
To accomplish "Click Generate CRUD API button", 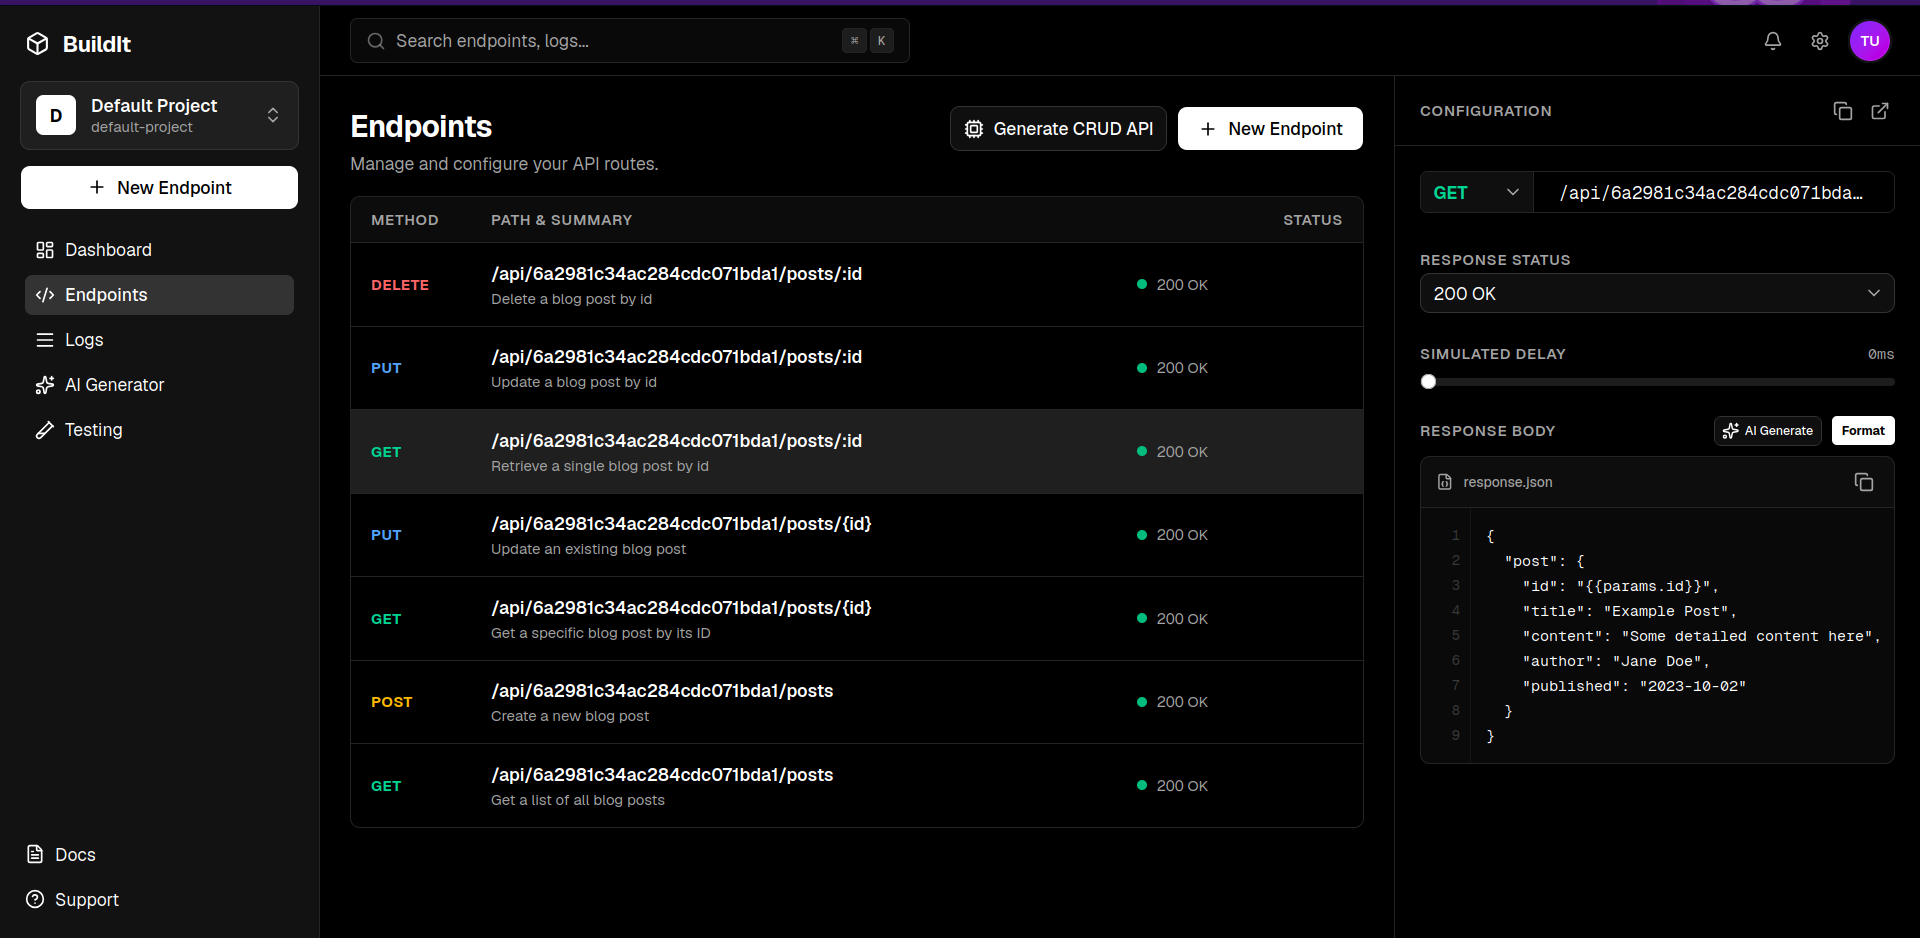I will click(x=1058, y=129).
